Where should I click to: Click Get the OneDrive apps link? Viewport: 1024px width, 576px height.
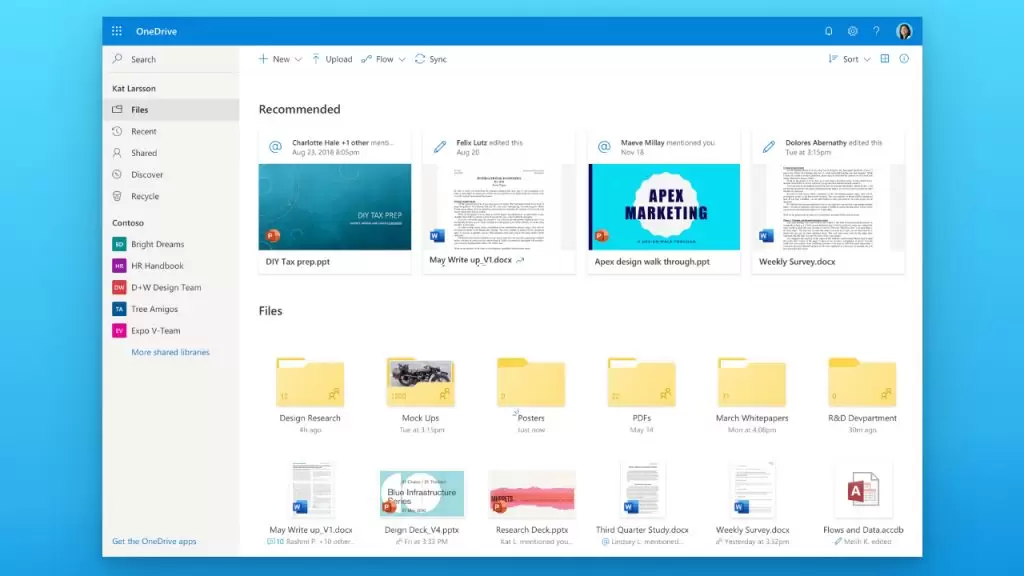coord(154,541)
